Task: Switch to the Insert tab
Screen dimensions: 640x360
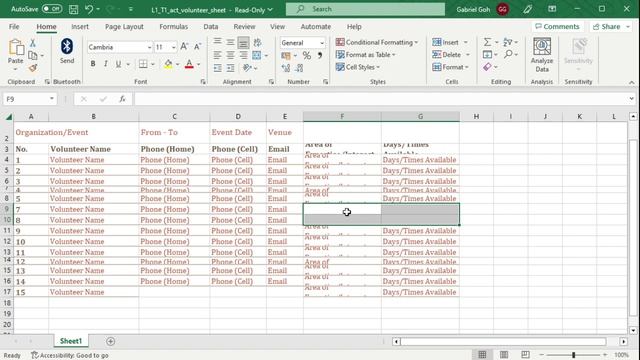Action: pyautogui.click(x=80, y=27)
